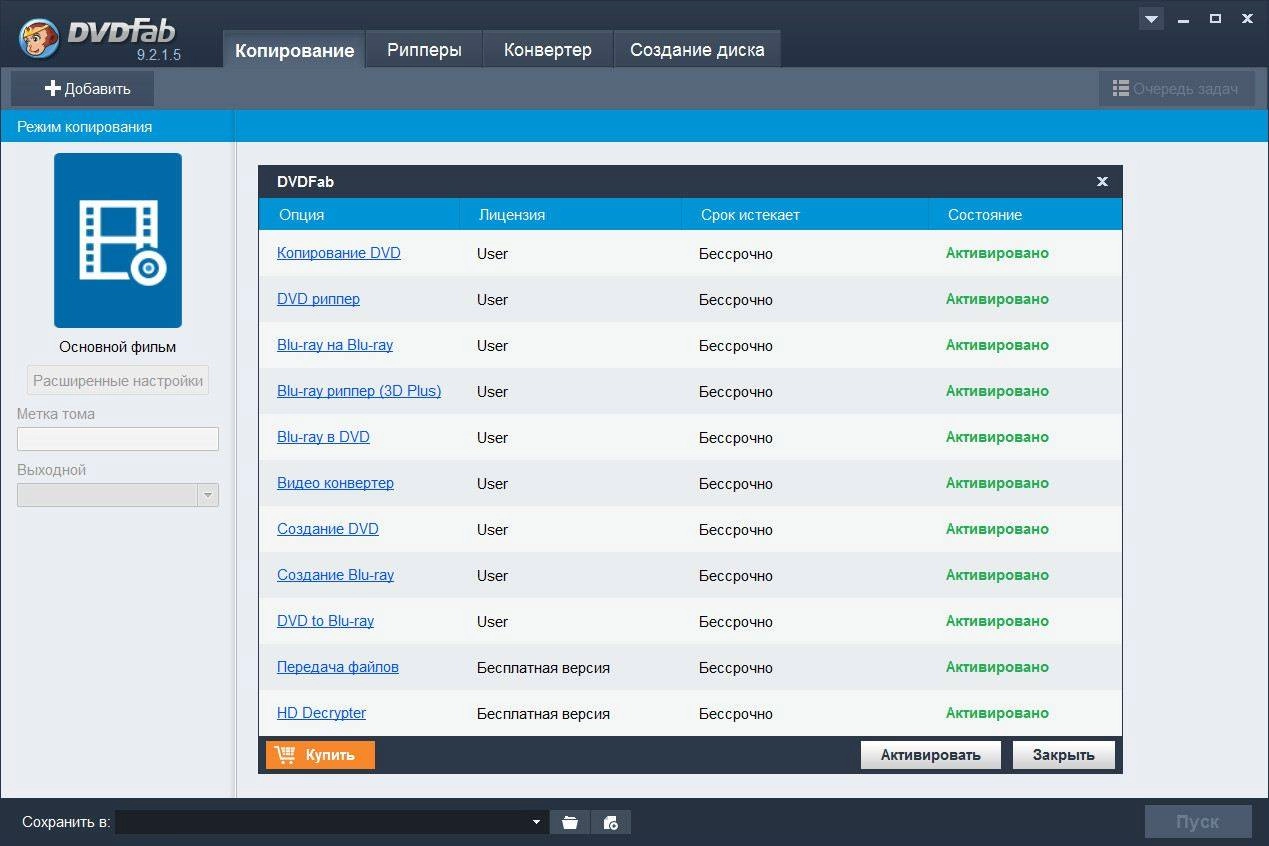Open the Конвертер tab

click(547, 50)
